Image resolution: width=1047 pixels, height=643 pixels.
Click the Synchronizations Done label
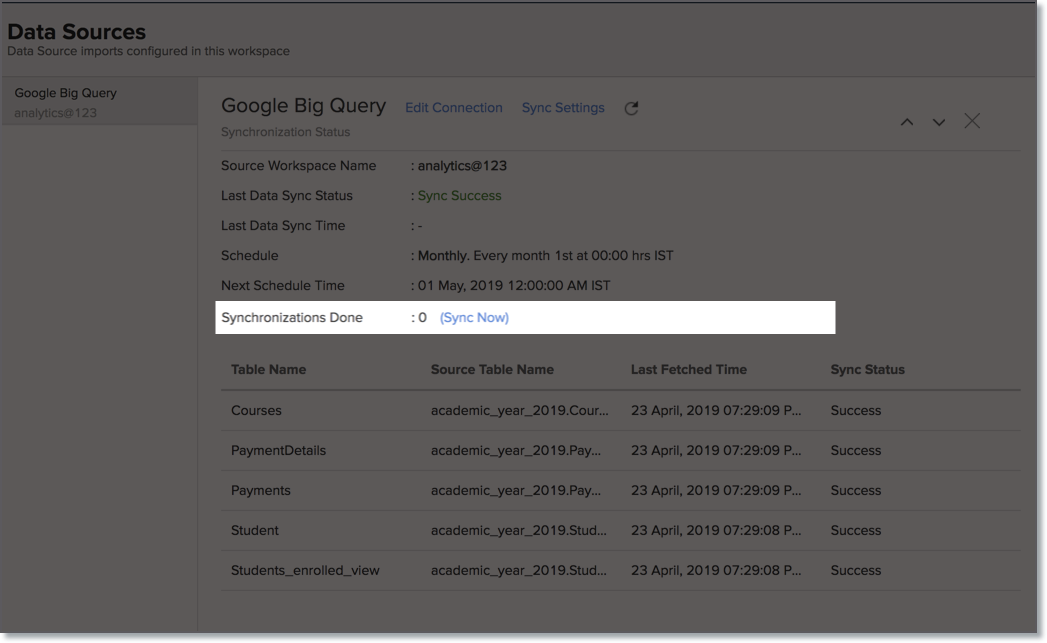(292, 318)
